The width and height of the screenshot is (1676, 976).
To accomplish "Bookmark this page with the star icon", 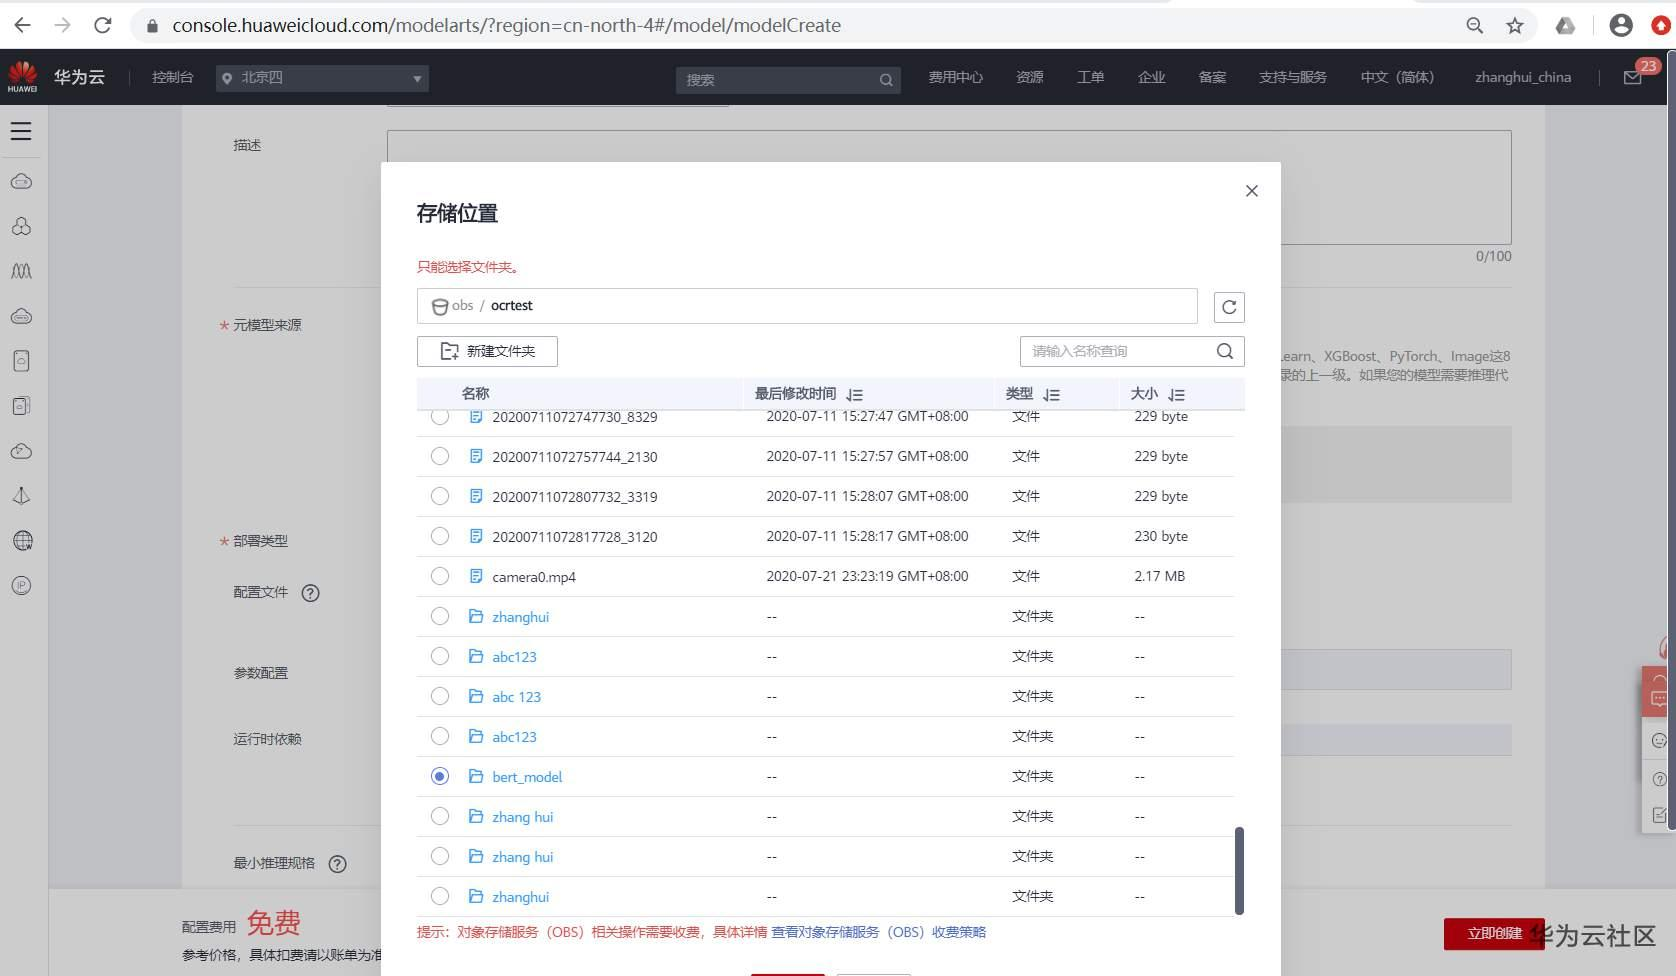I will tap(1515, 26).
